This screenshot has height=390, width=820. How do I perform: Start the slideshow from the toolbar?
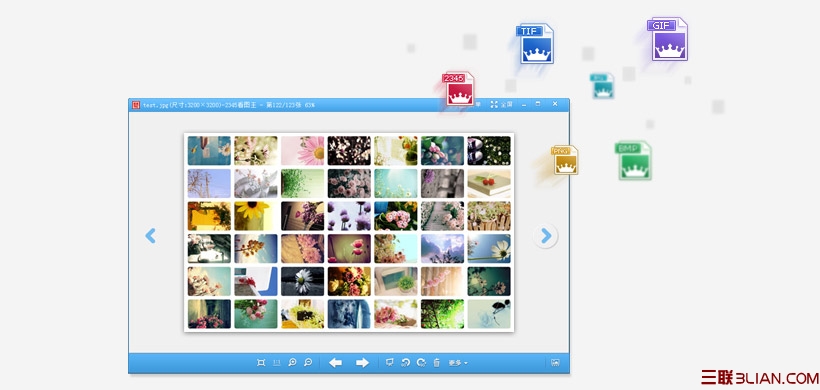point(390,363)
